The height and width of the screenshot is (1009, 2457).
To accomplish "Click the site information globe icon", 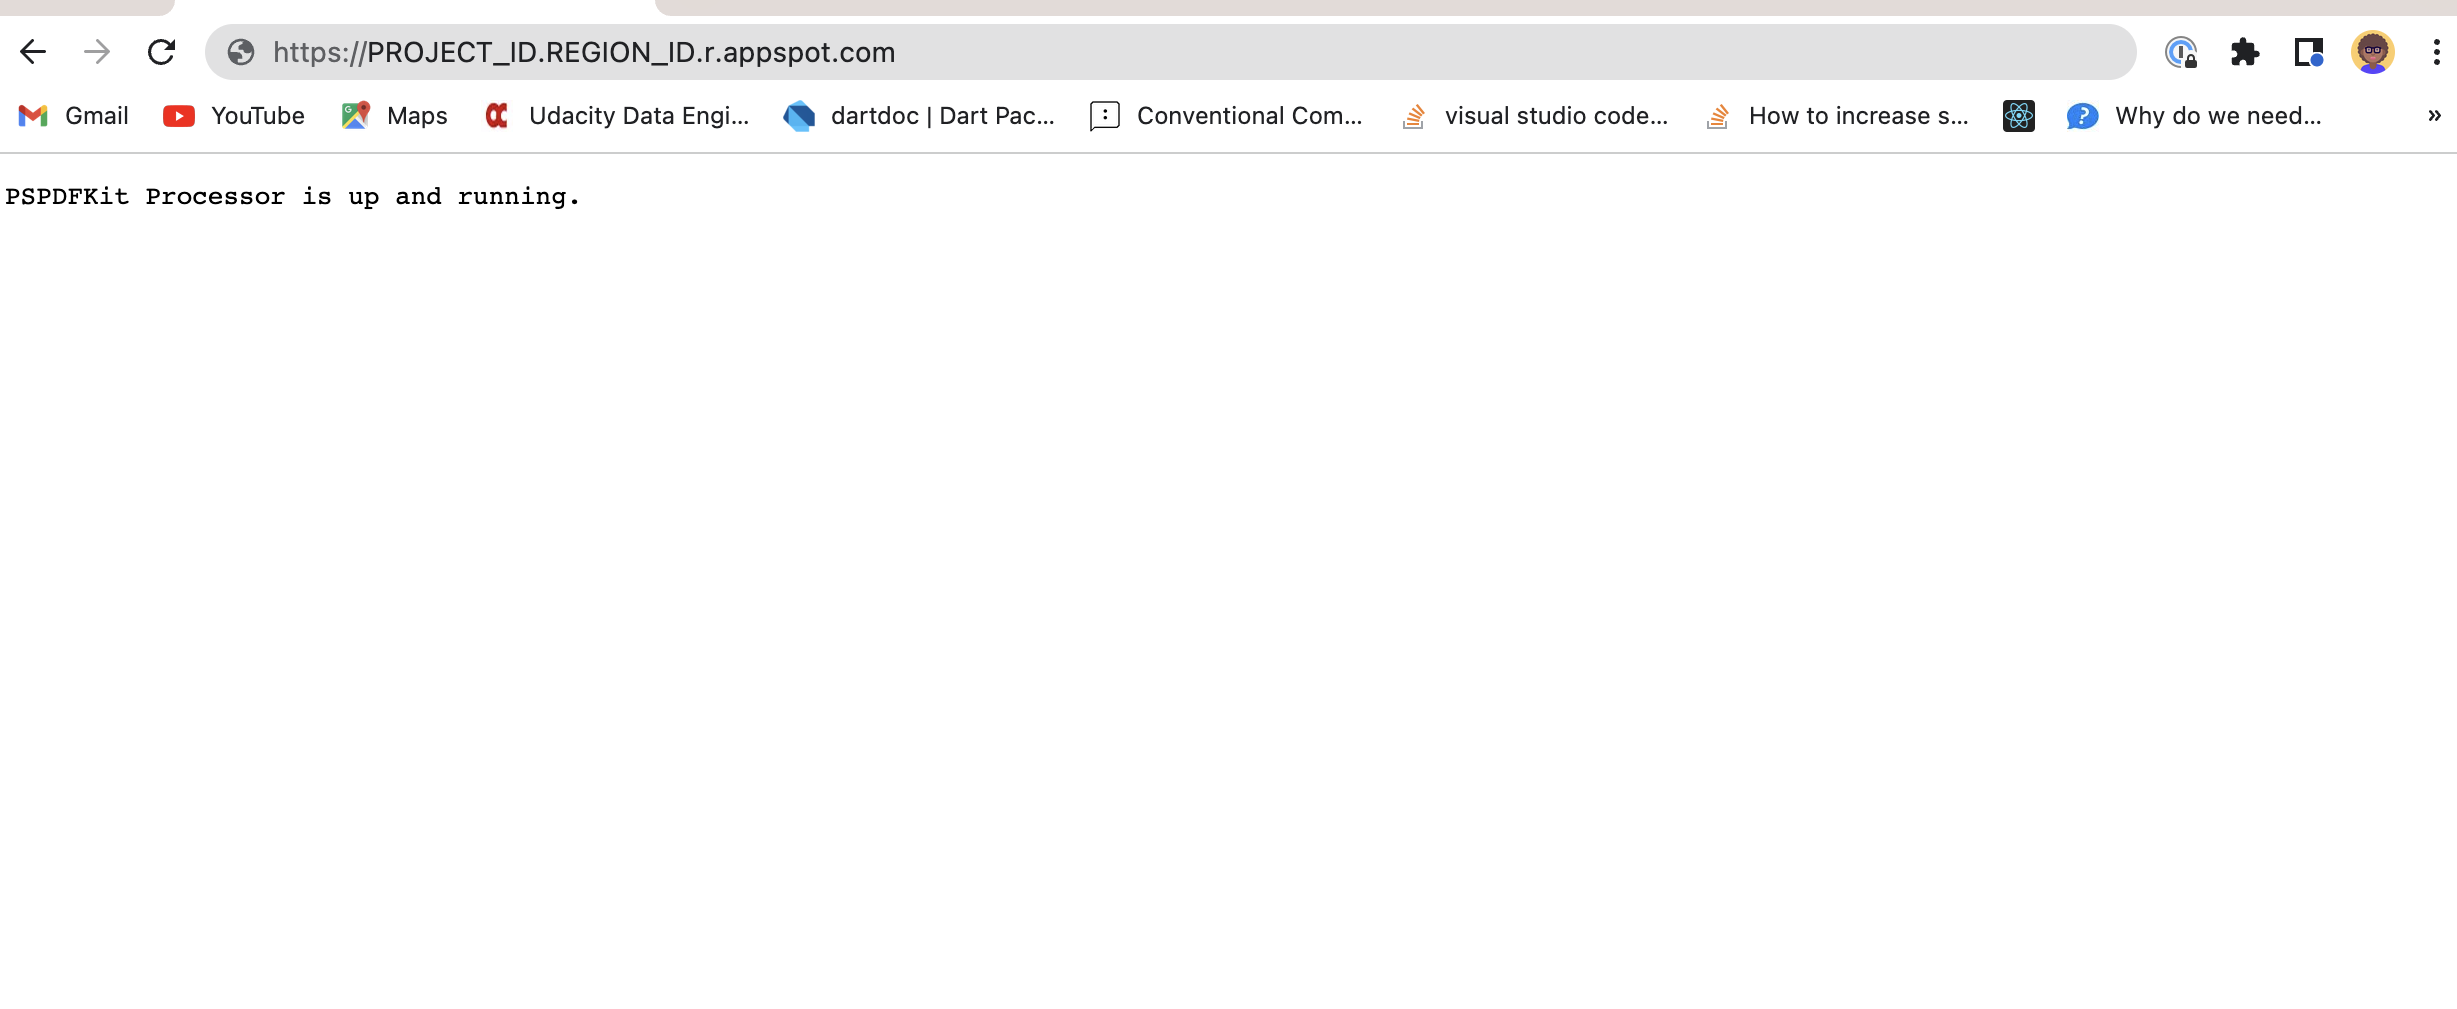I will [x=240, y=52].
